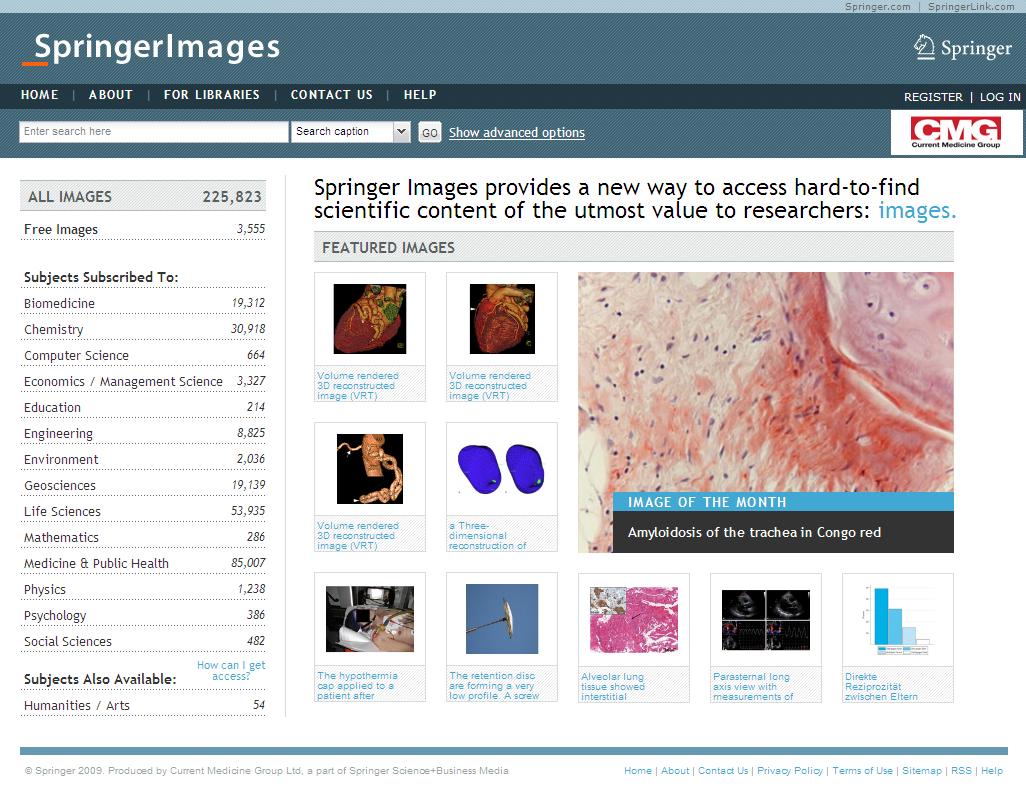1026x804 pixels.
Task: Open Physics subject
Action: click(x=143, y=589)
